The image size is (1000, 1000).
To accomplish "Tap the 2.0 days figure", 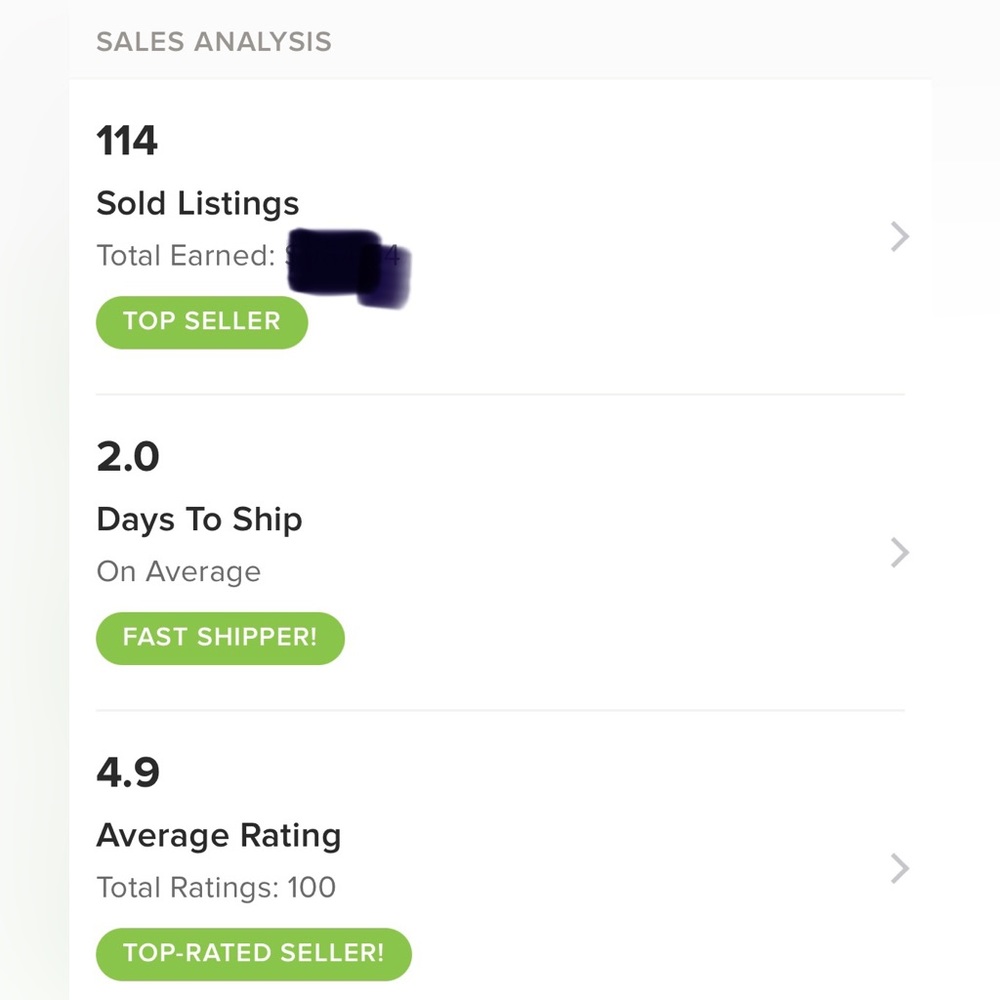I will 128,457.
